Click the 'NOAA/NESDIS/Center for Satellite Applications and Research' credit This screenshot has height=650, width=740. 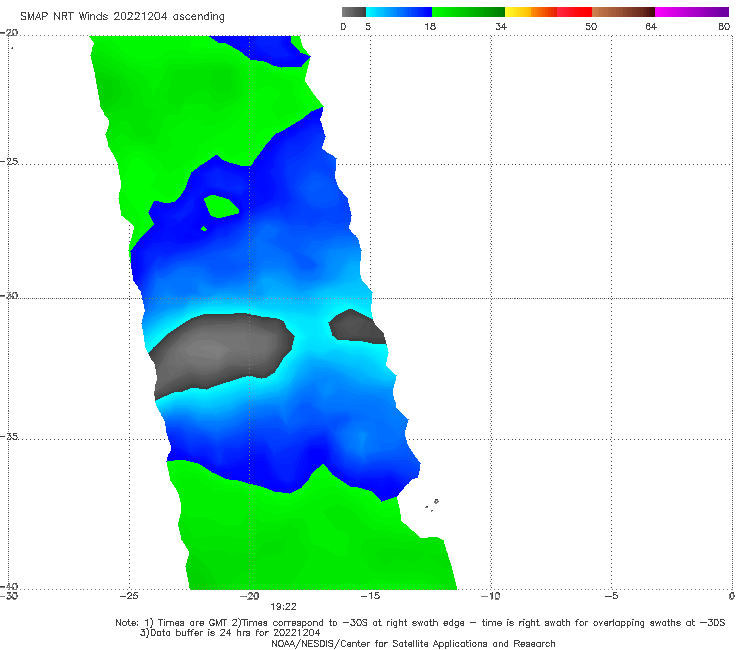[413, 643]
